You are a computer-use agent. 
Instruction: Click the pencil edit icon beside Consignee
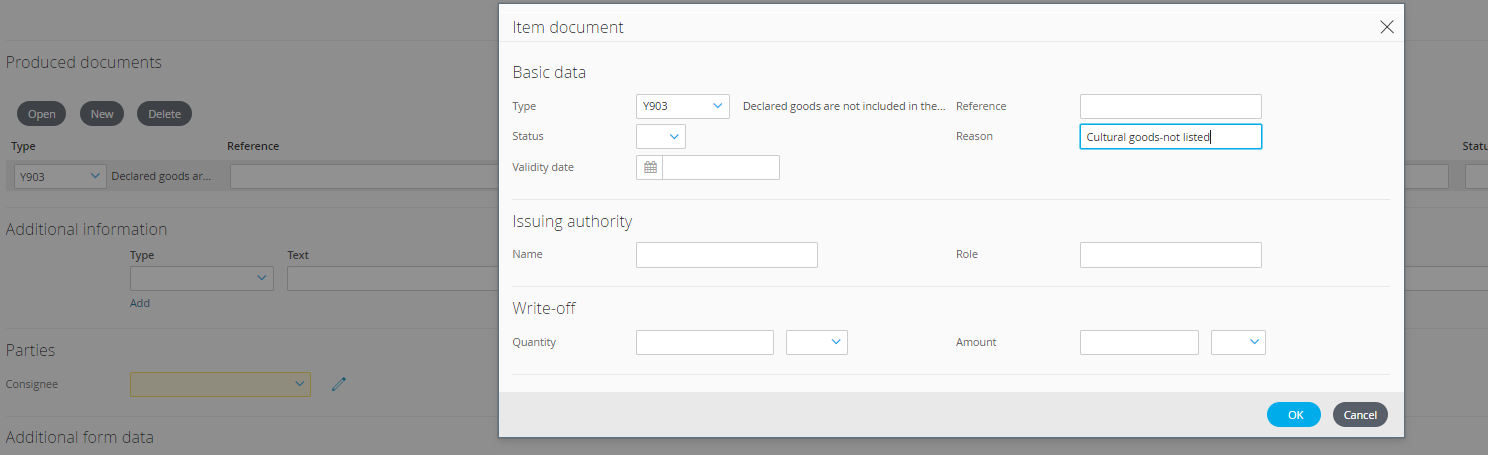339,384
